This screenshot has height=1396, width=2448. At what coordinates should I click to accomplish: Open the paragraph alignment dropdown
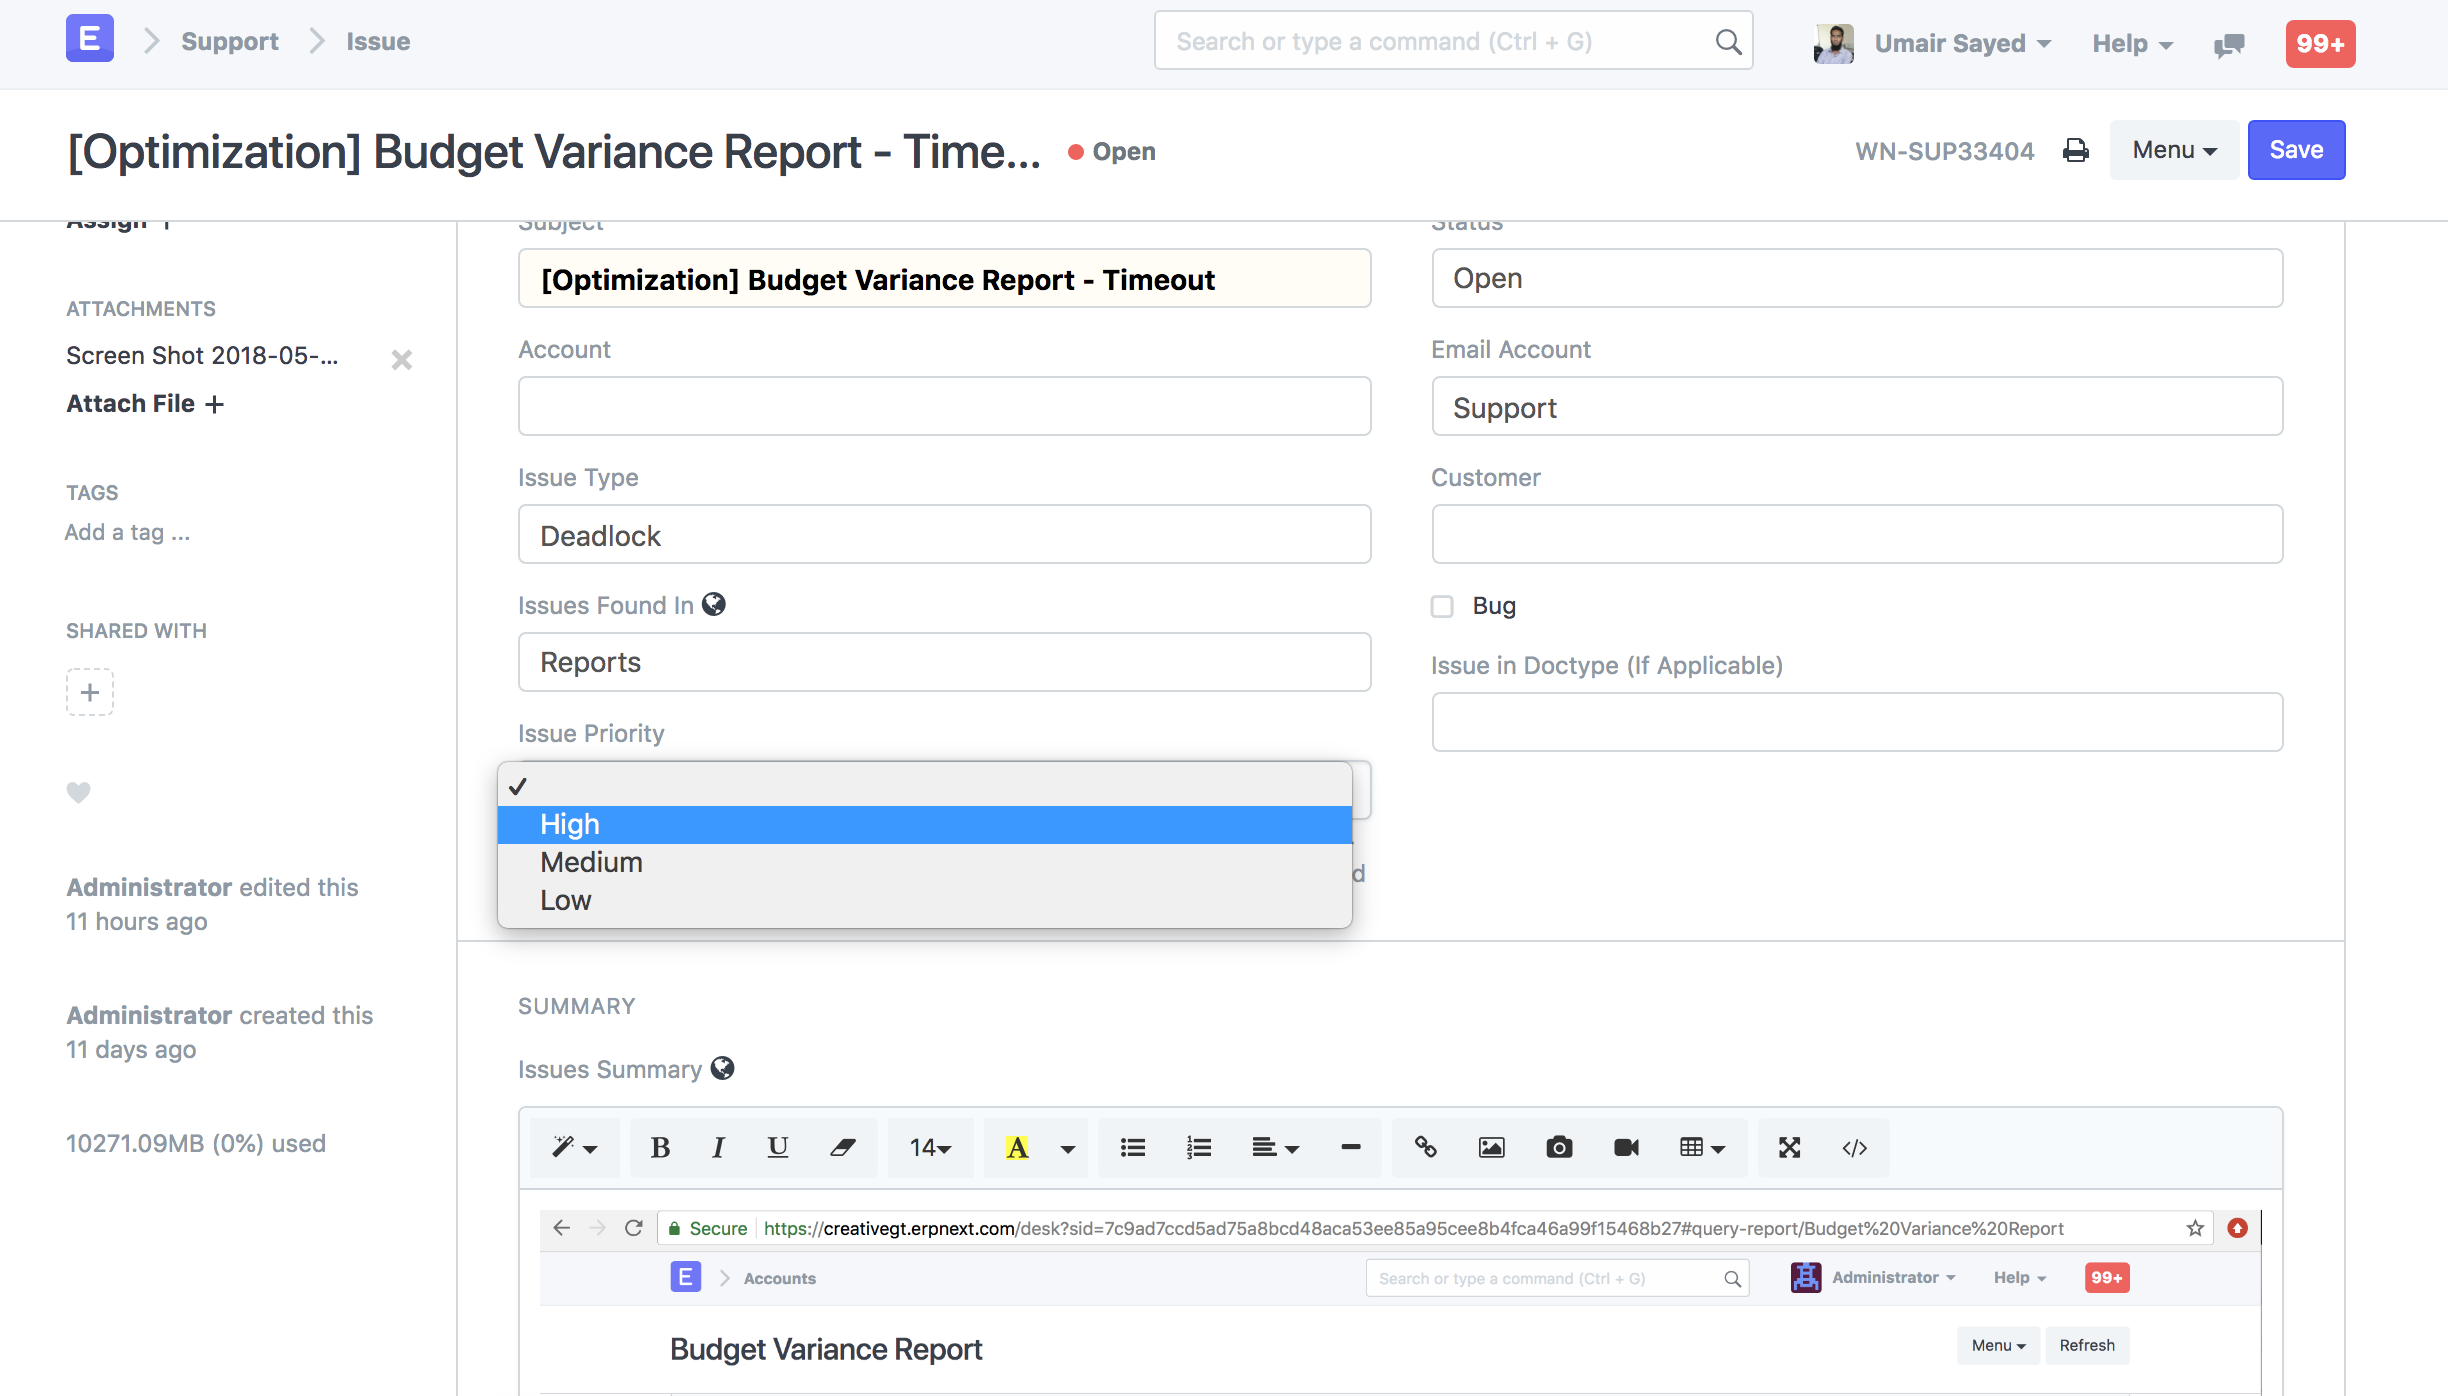pyautogui.click(x=1275, y=1148)
